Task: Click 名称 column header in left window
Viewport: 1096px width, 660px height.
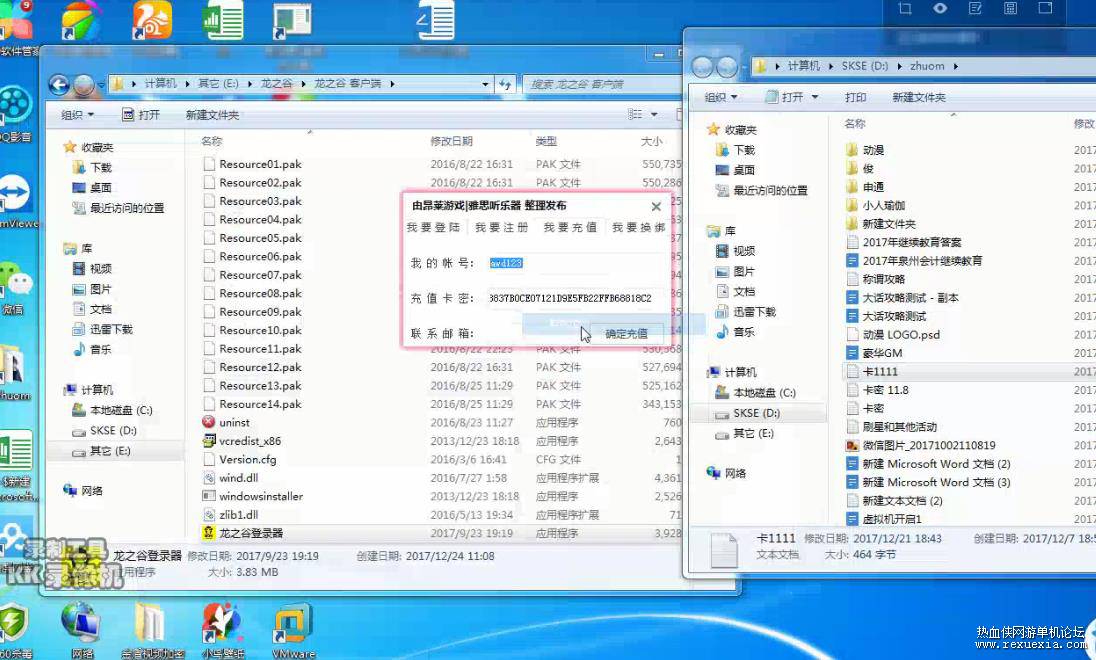Action: pos(212,141)
